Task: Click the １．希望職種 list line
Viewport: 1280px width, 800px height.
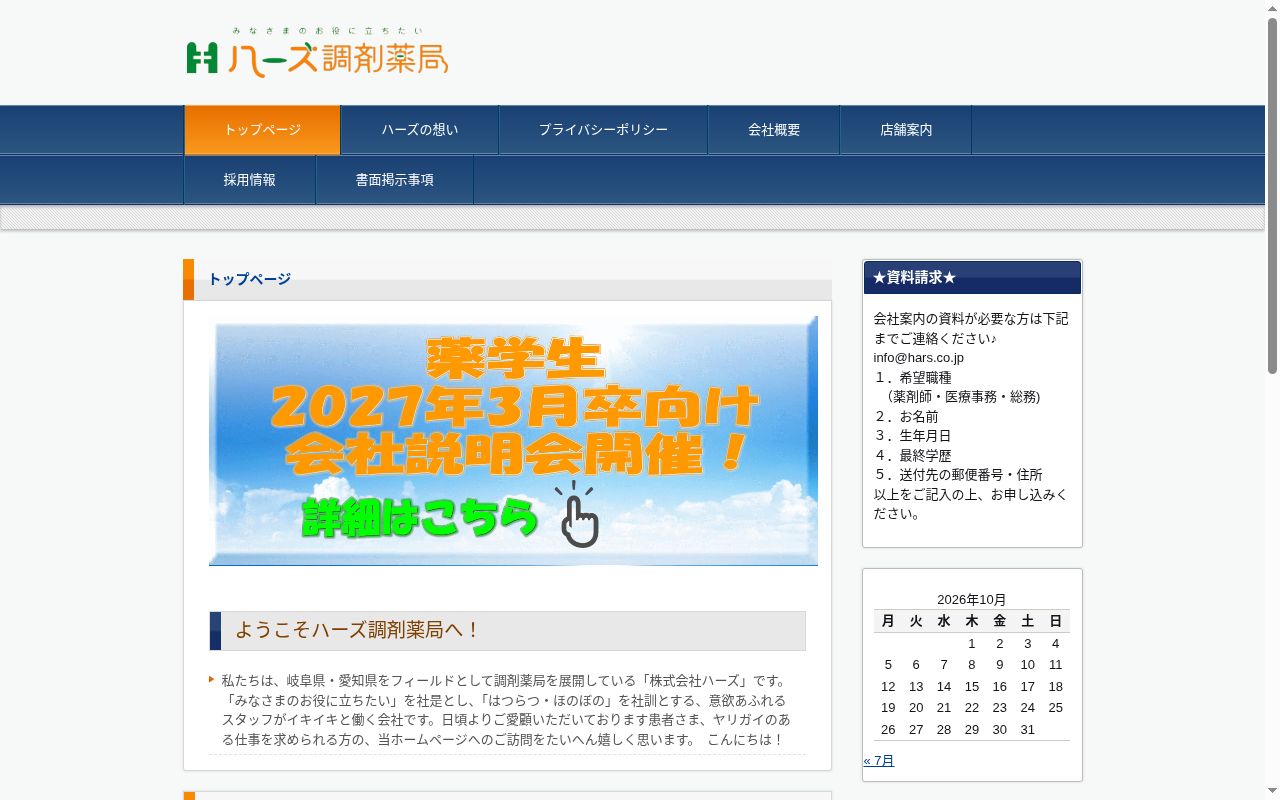Action: (x=914, y=378)
